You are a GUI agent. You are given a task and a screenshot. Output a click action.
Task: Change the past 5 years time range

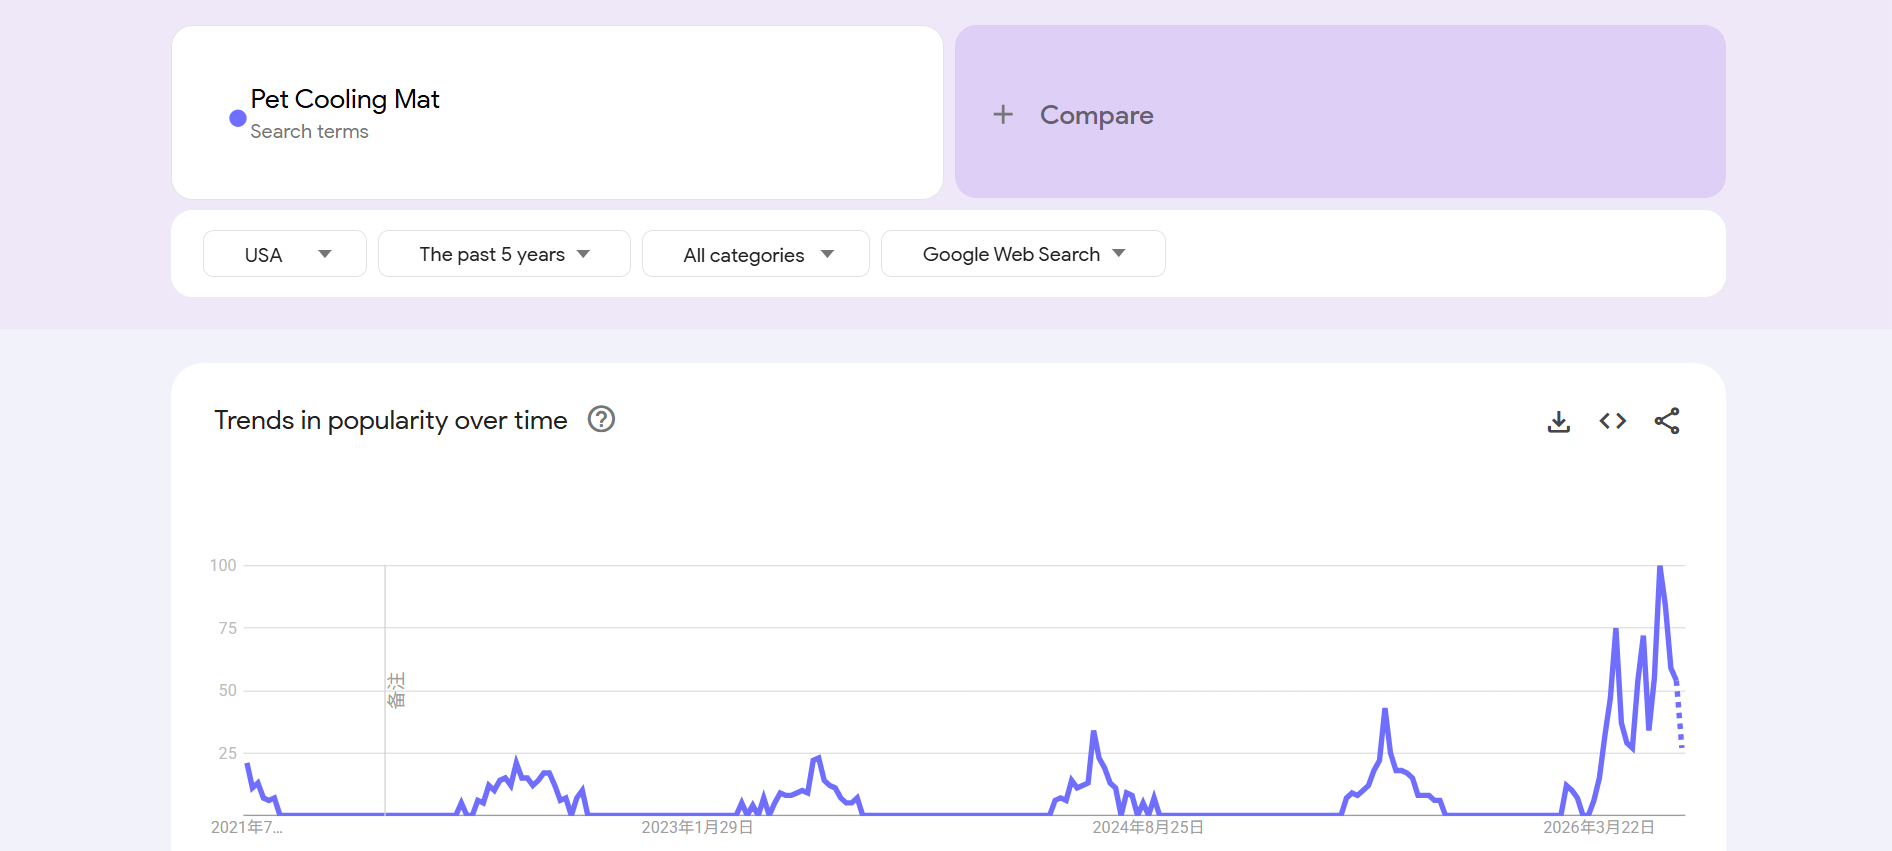(x=504, y=254)
